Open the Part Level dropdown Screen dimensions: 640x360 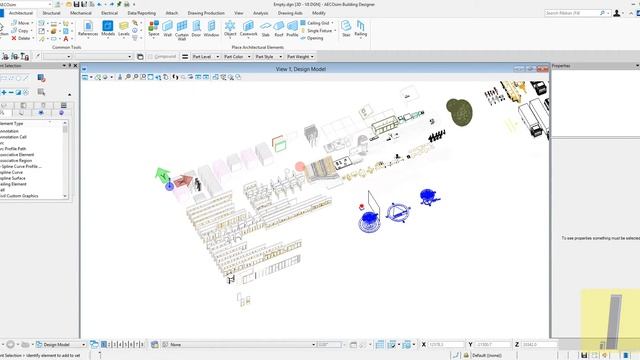pos(206,57)
